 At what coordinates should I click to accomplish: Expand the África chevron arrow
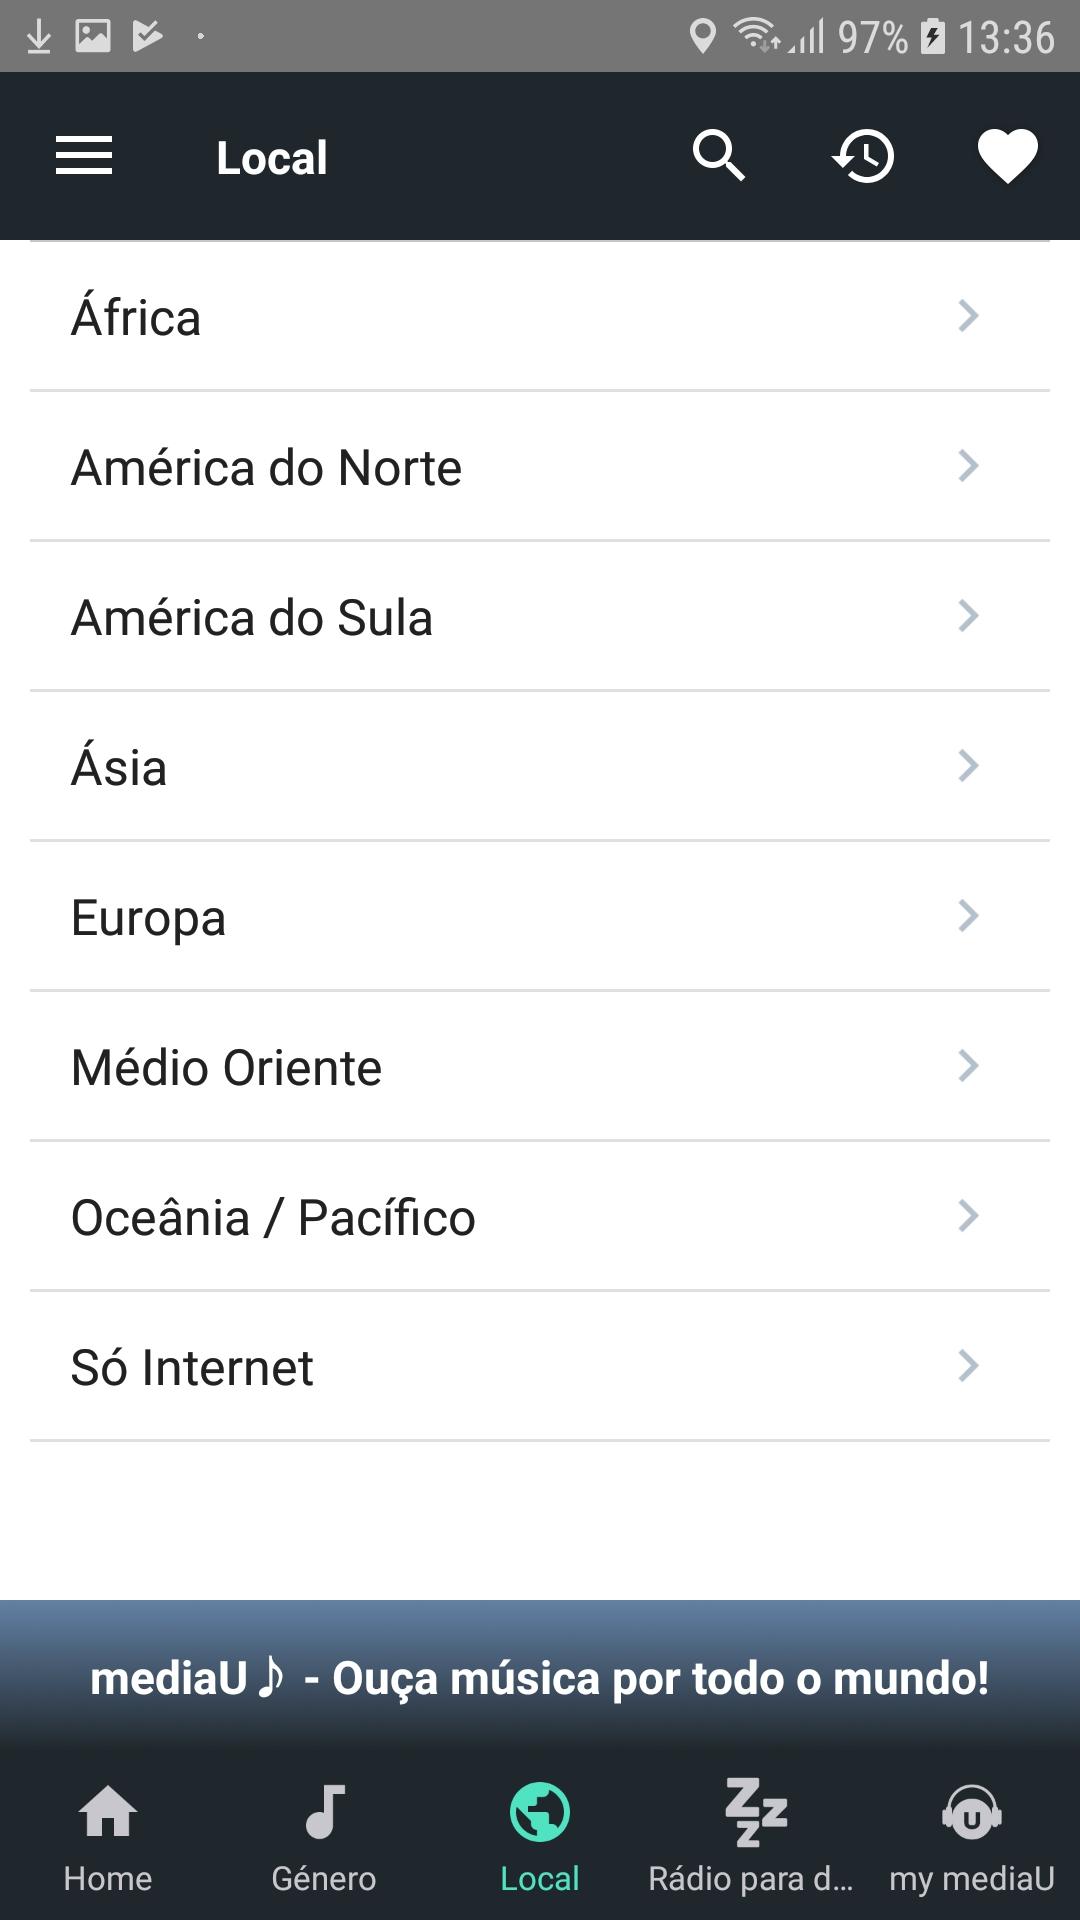click(x=967, y=316)
